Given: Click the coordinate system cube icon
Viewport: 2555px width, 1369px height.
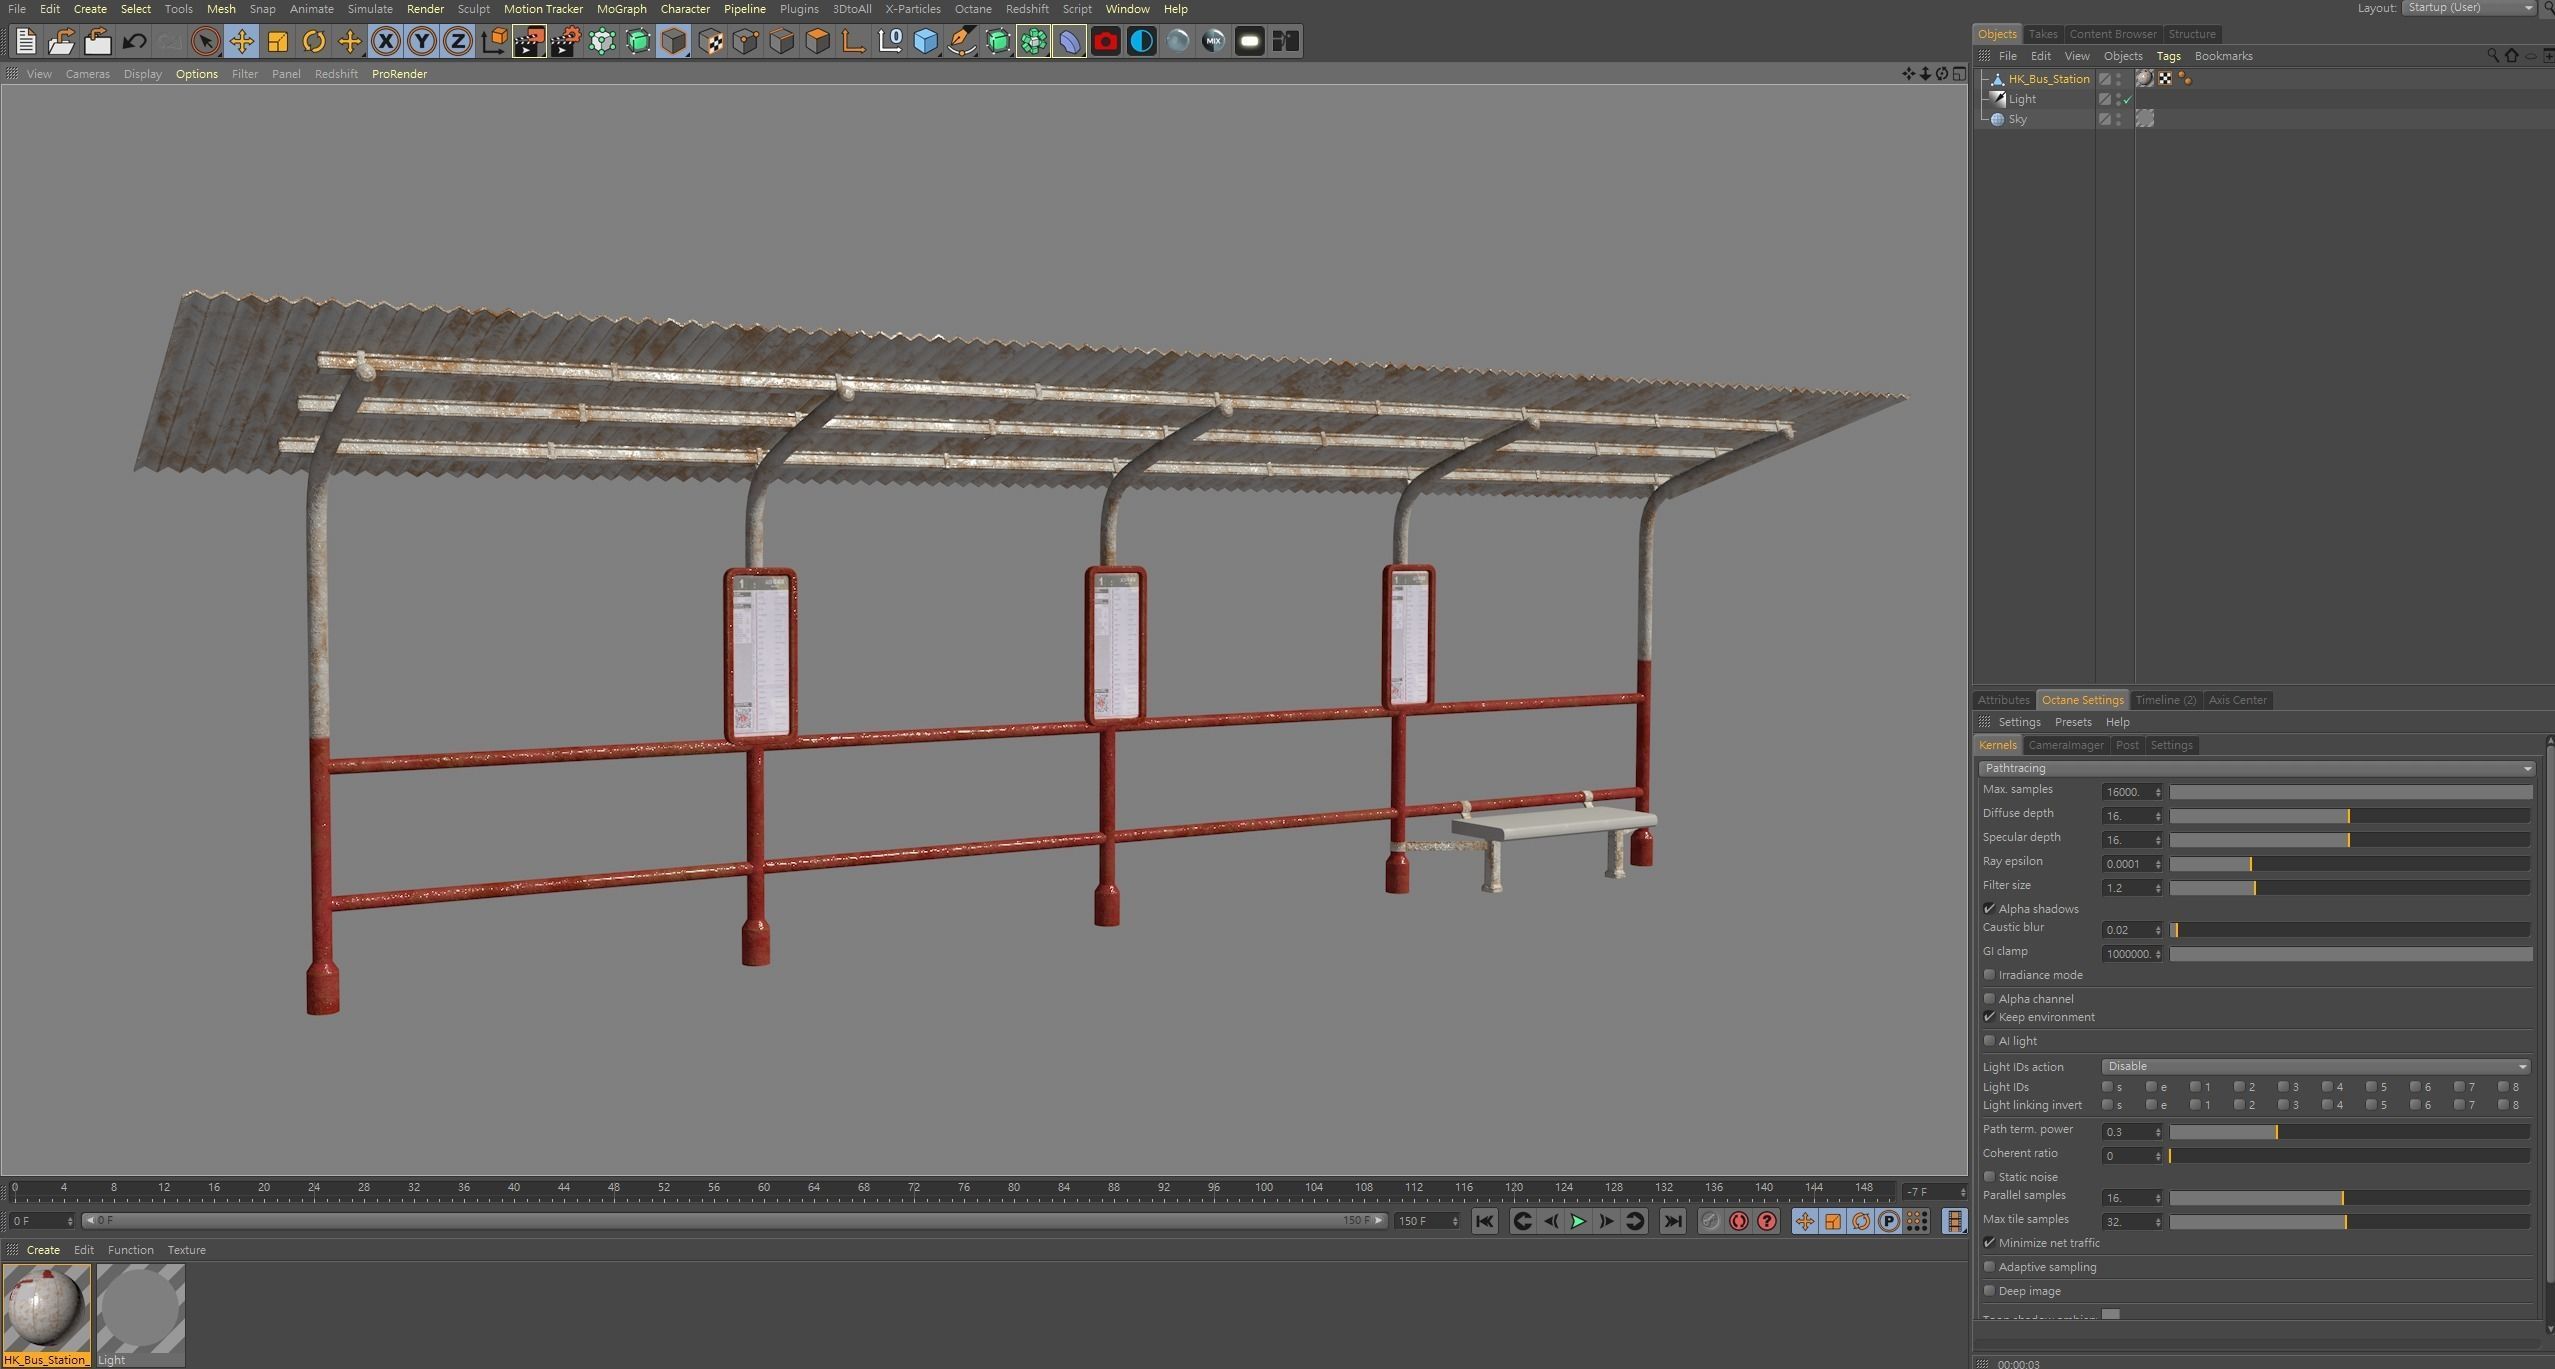Looking at the screenshot, I should (x=494, y=41).
